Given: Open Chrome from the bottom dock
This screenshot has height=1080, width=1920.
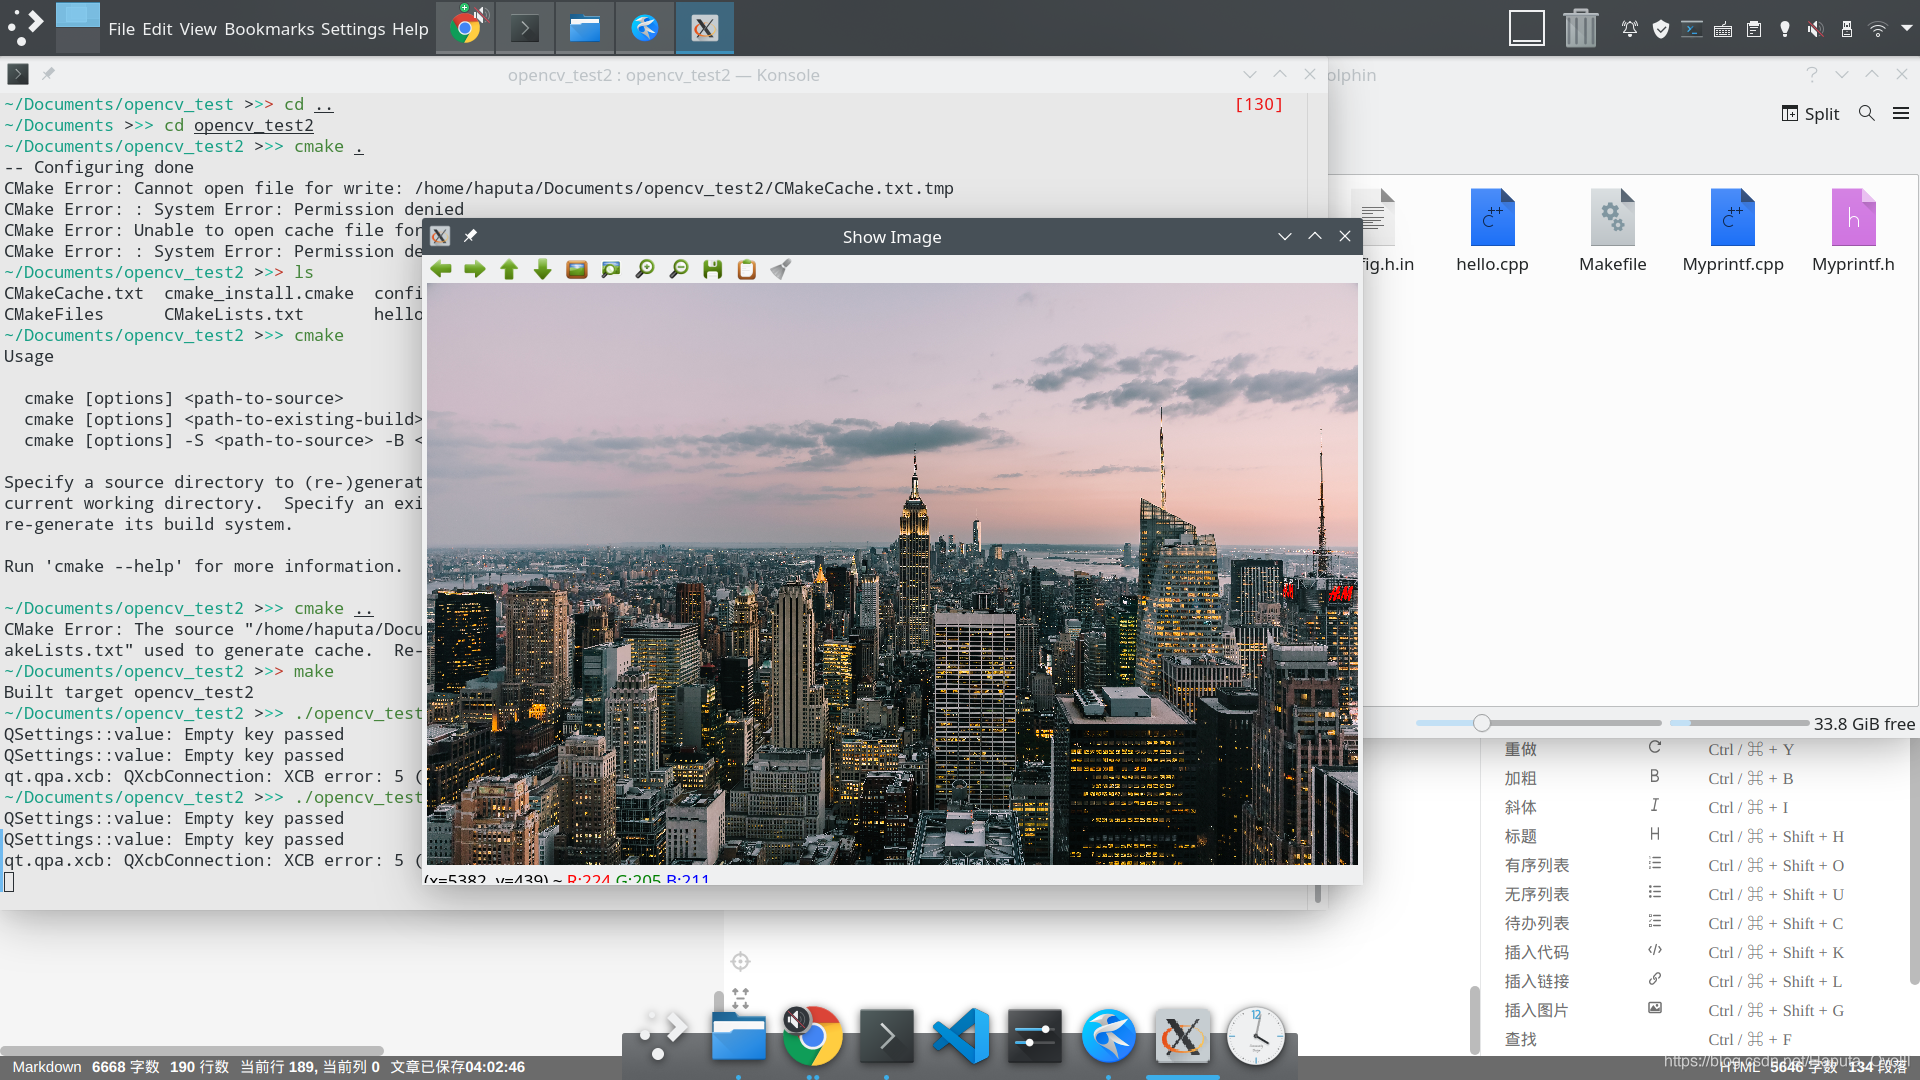Looking at the screenshot, I should [x=813, y=1036].
